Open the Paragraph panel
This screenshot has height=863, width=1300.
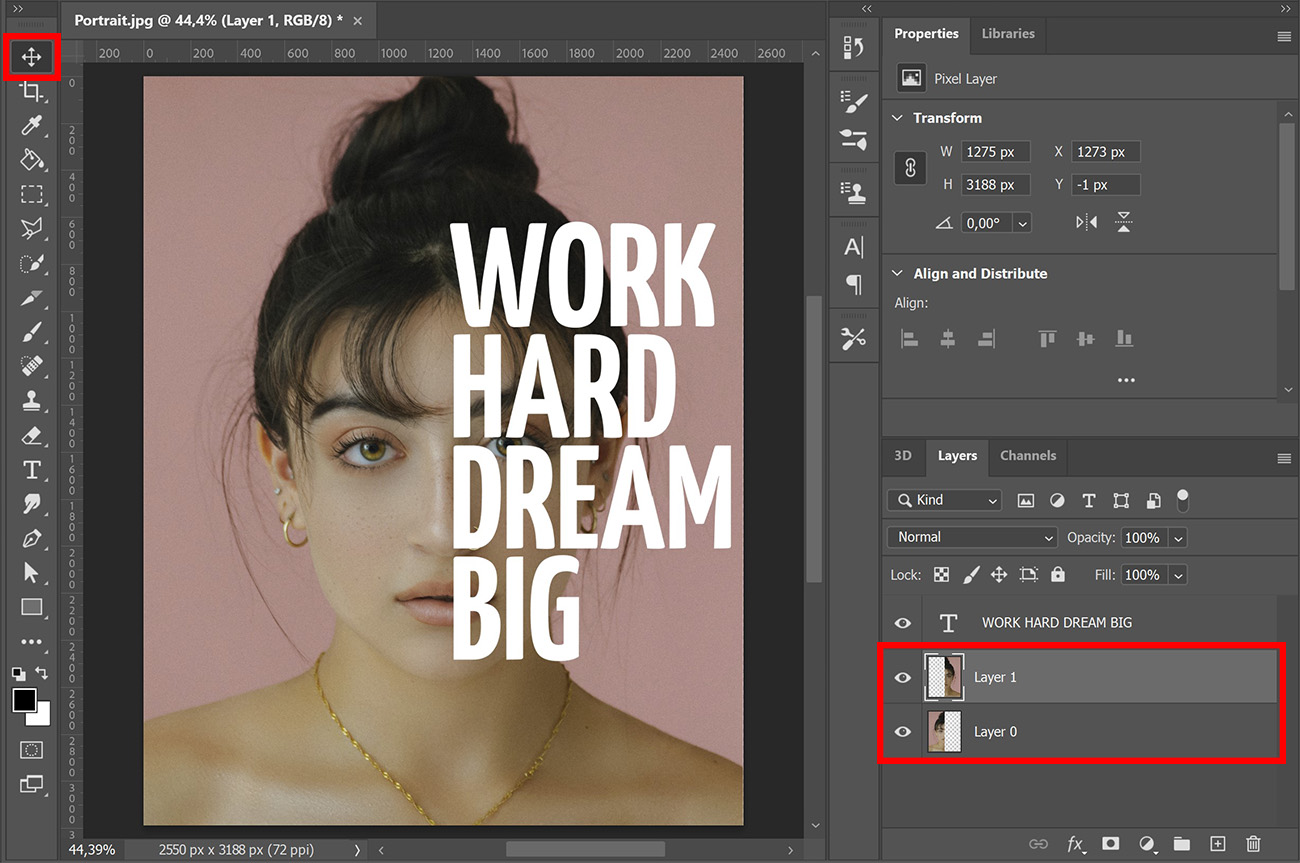pos(853,285)
